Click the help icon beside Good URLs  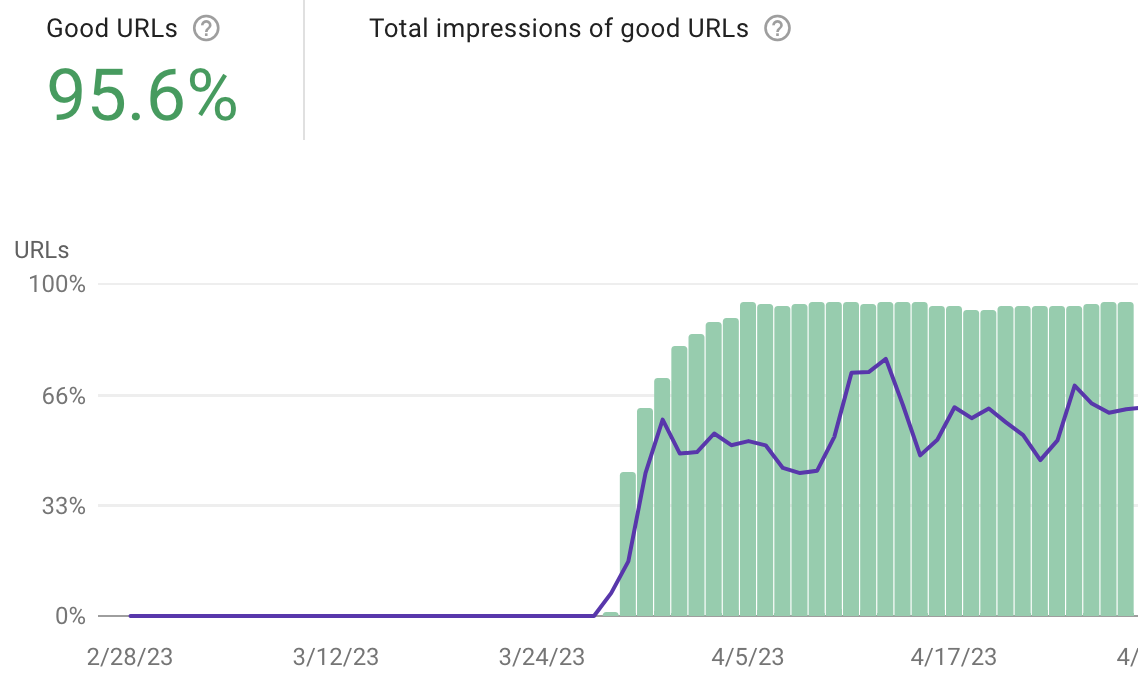[x=206, y=29]
